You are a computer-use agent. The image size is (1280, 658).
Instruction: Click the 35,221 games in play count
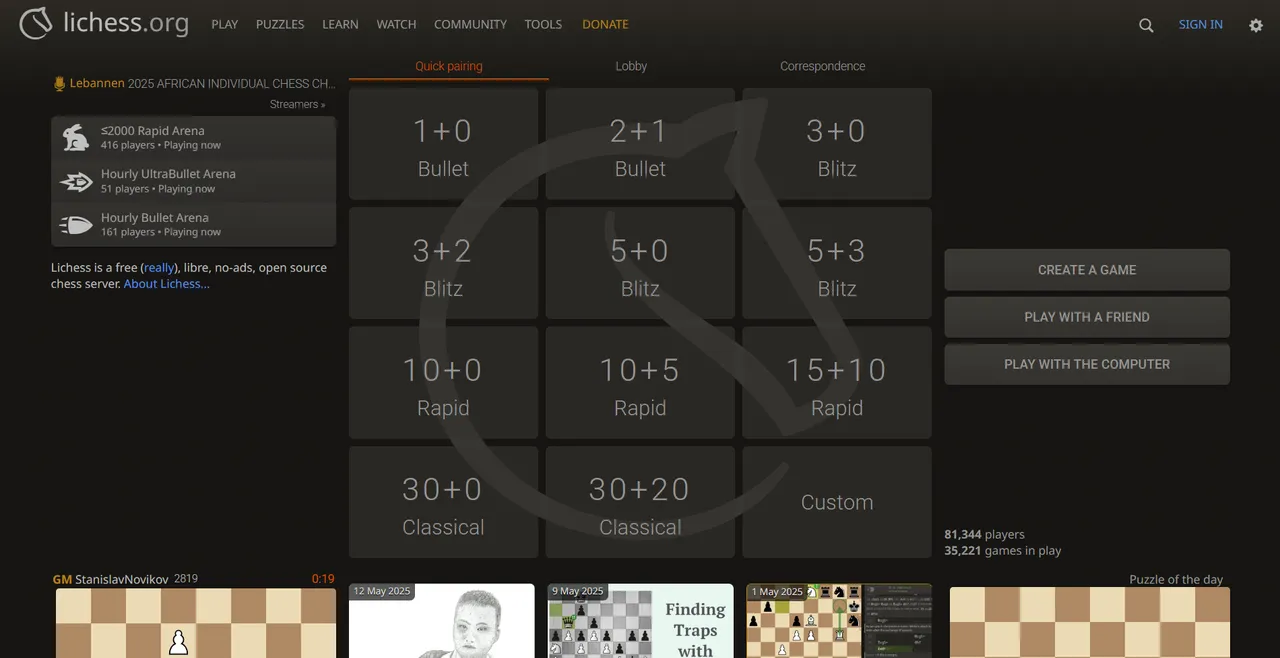pyautogui.click(x=1003, y=551)
